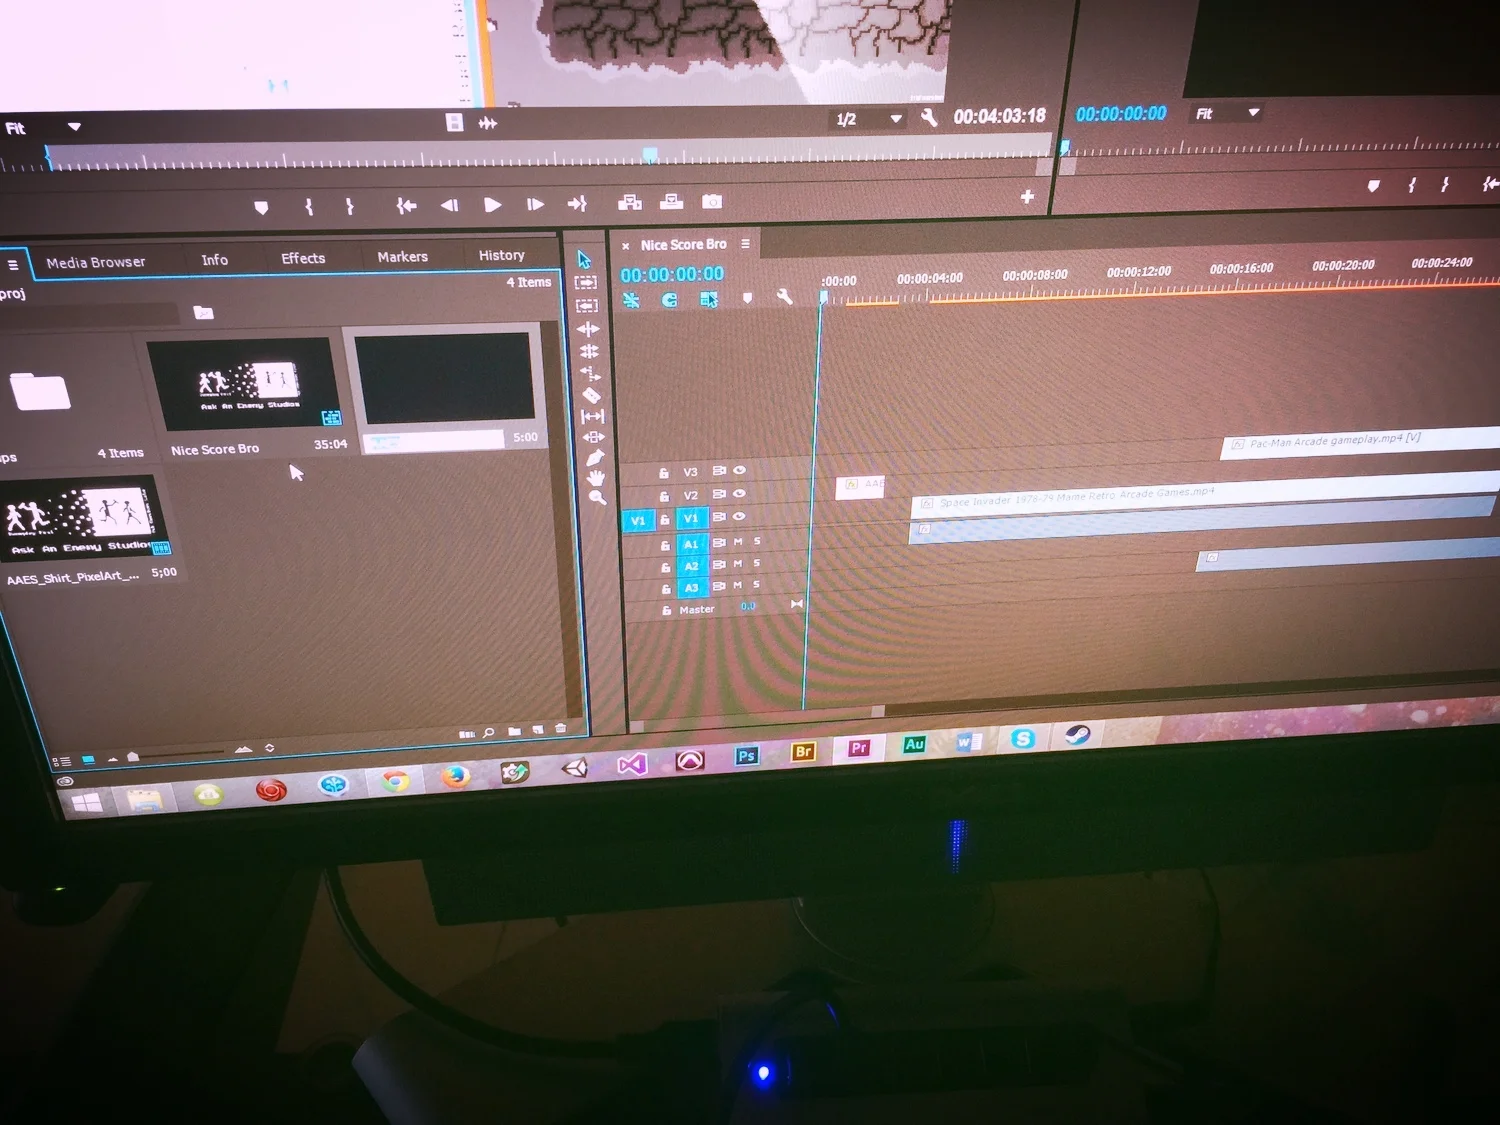This screenshot has height=1125, width=1500.
Task: Open Source monitor settings wrench
Action: (x=929, y=118)
